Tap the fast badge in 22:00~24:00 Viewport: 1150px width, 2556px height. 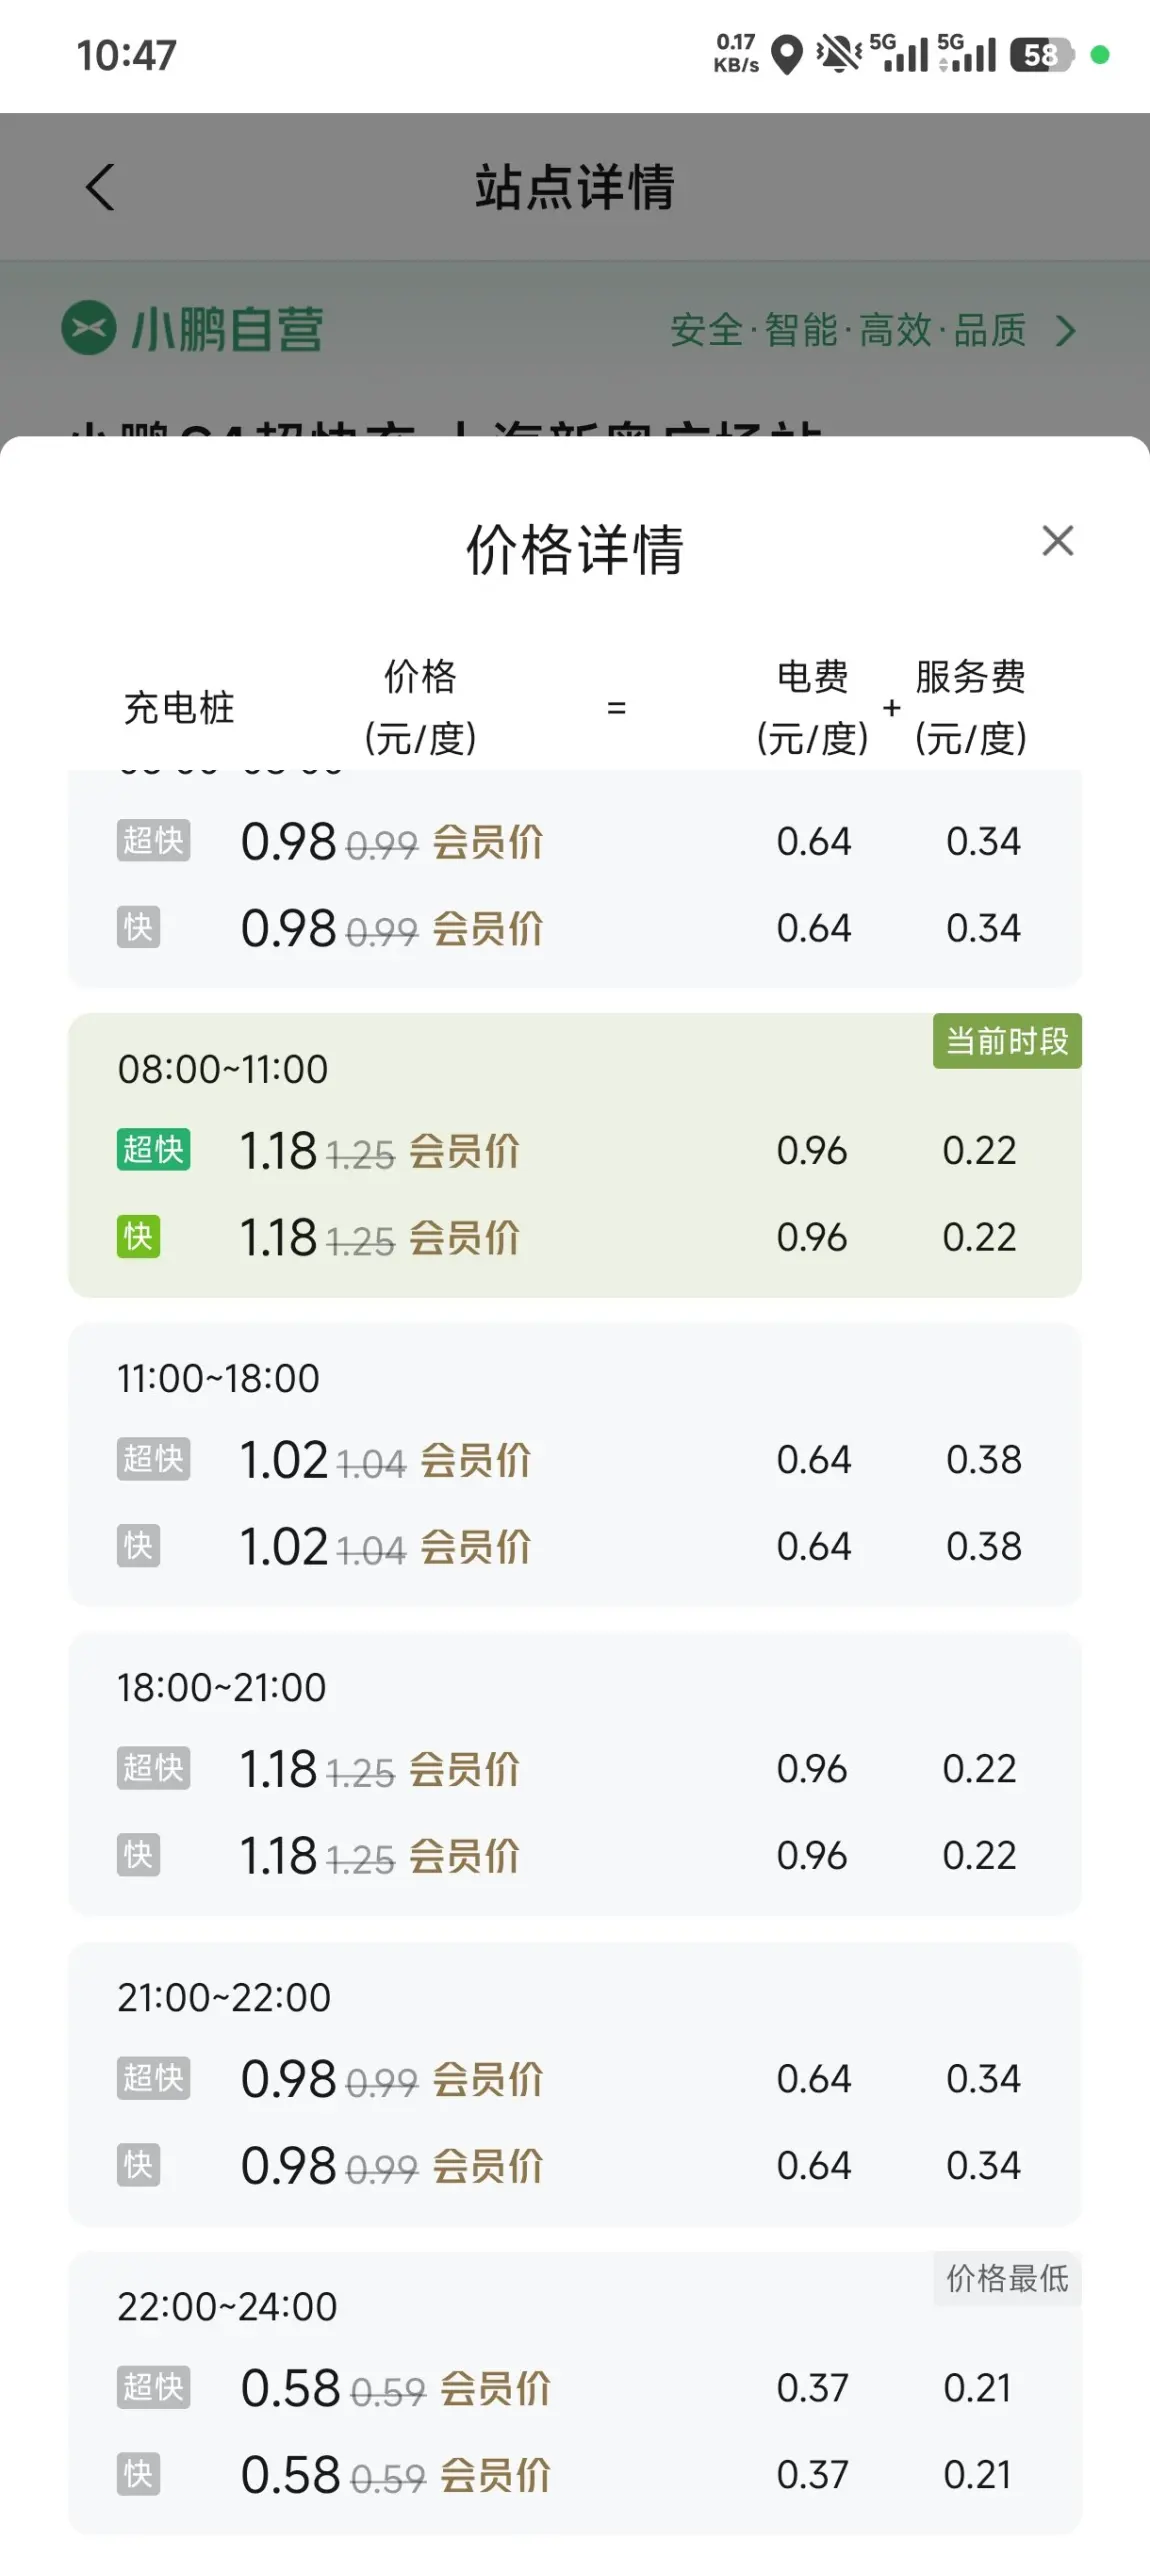[138, 2474]
